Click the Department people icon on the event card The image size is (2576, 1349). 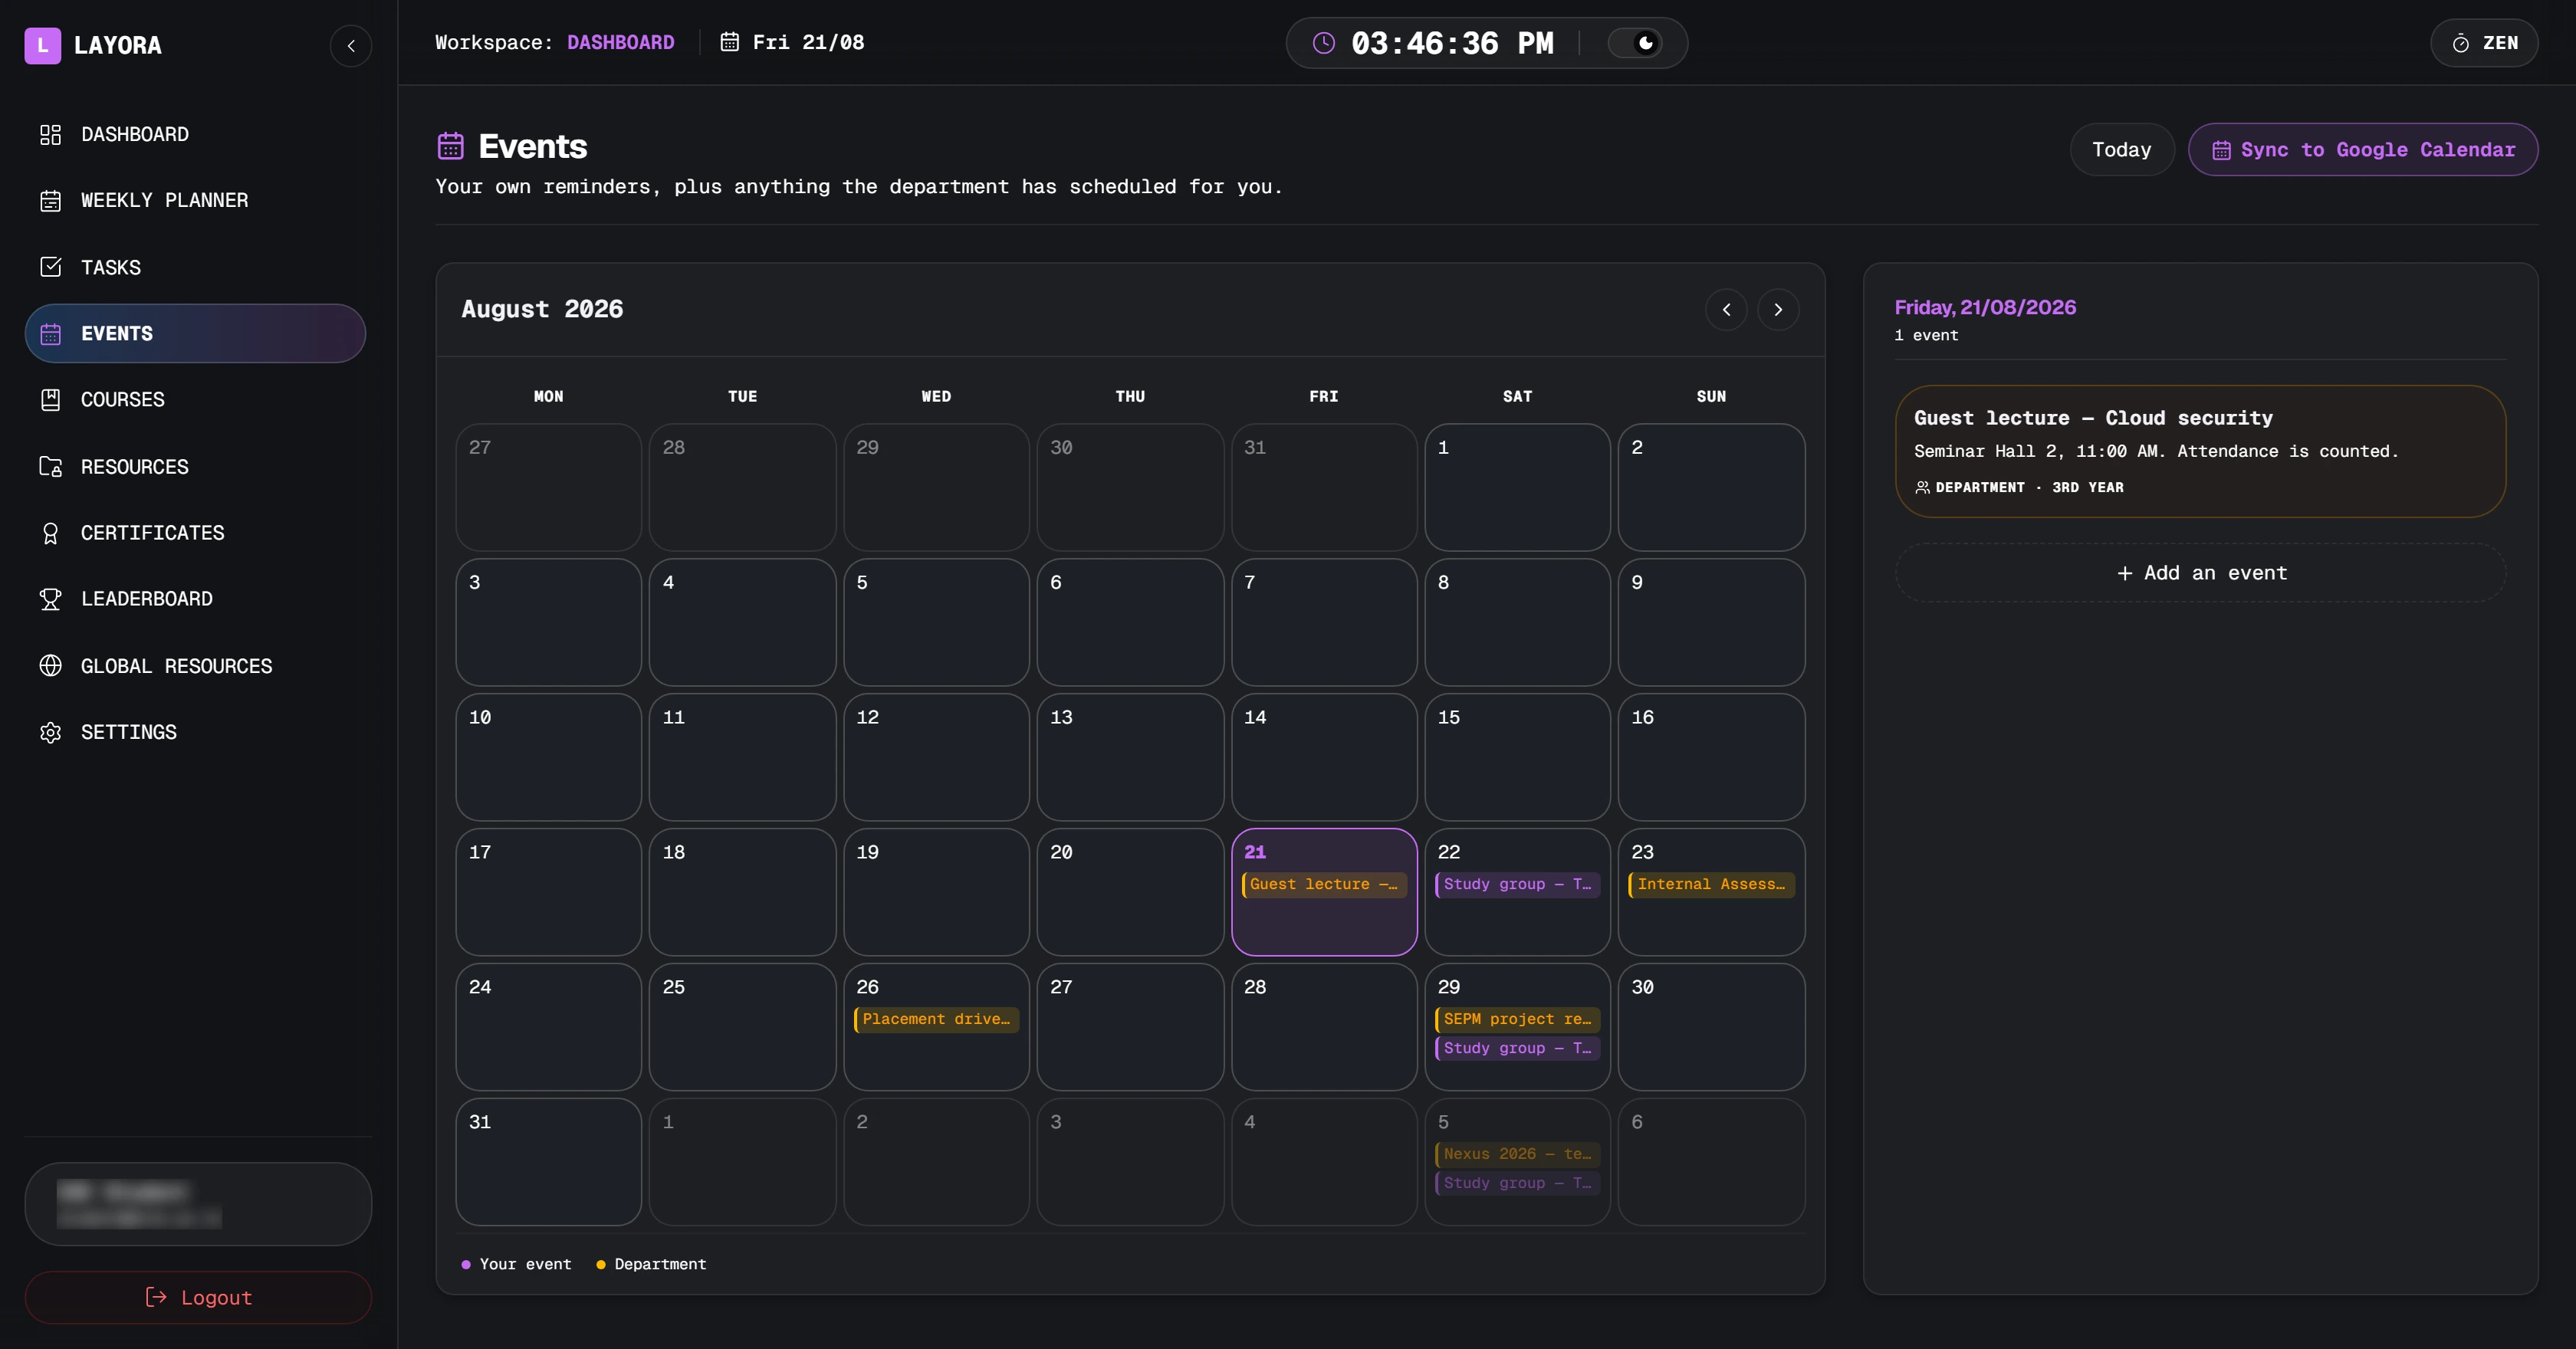tap(1922, 487)
